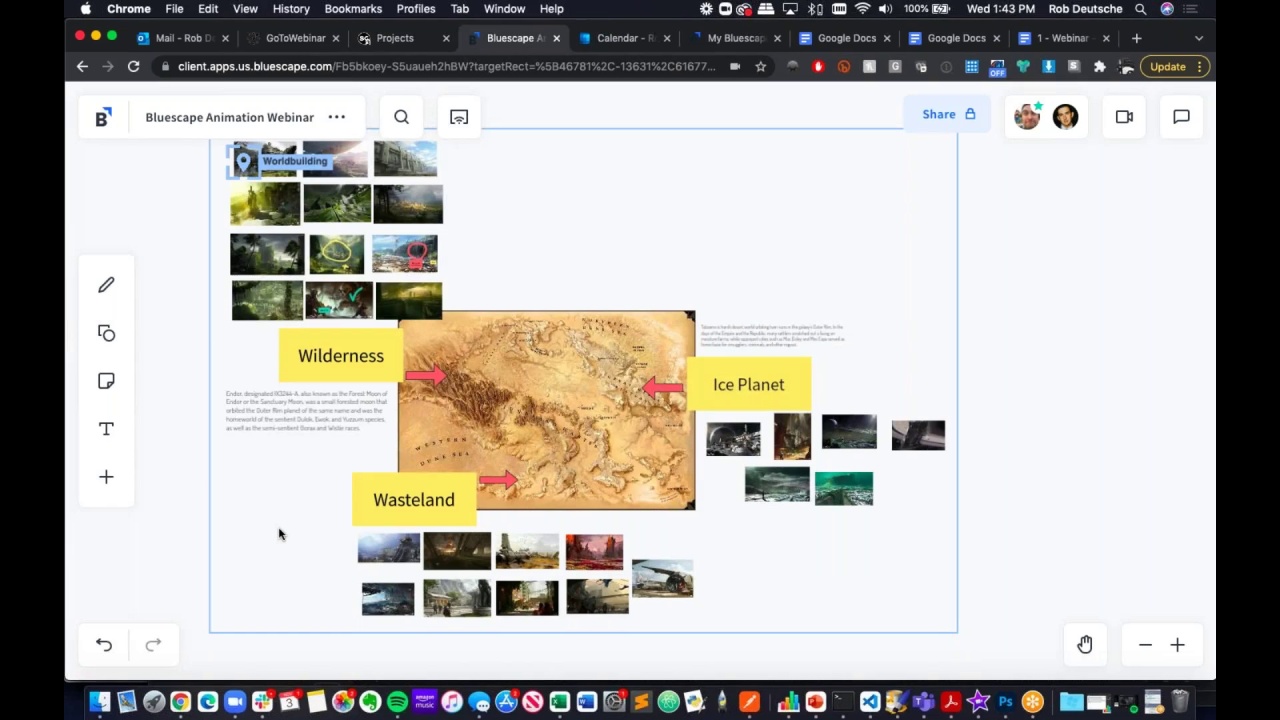Open workspace options three-dots menu
This screenshot has width=1280, height=720.
337,117
